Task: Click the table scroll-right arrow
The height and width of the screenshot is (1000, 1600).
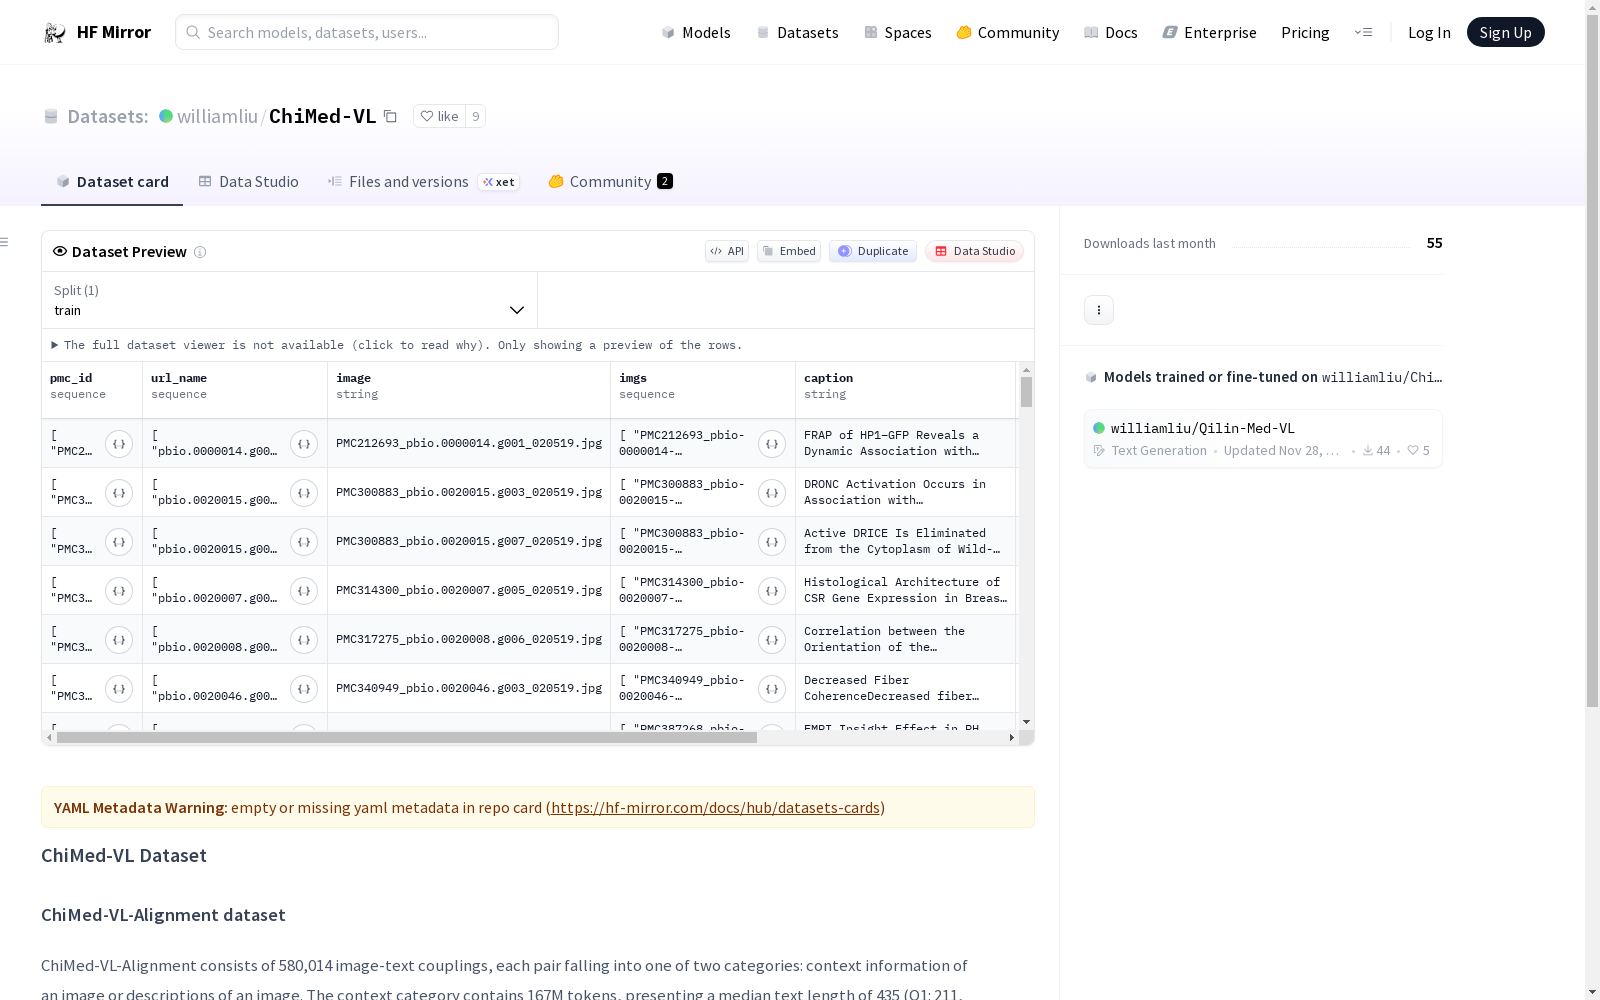Action: pyautogui.click(x=1012, y=738)
